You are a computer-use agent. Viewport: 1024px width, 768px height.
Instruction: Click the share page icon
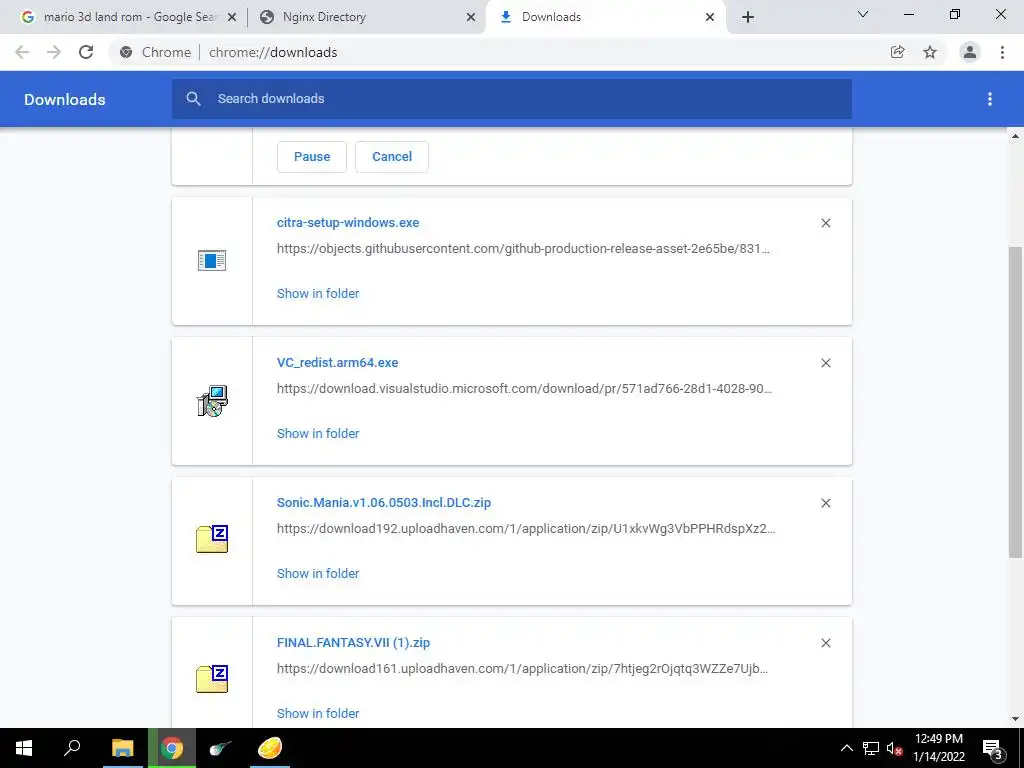(x=897, y=52)
